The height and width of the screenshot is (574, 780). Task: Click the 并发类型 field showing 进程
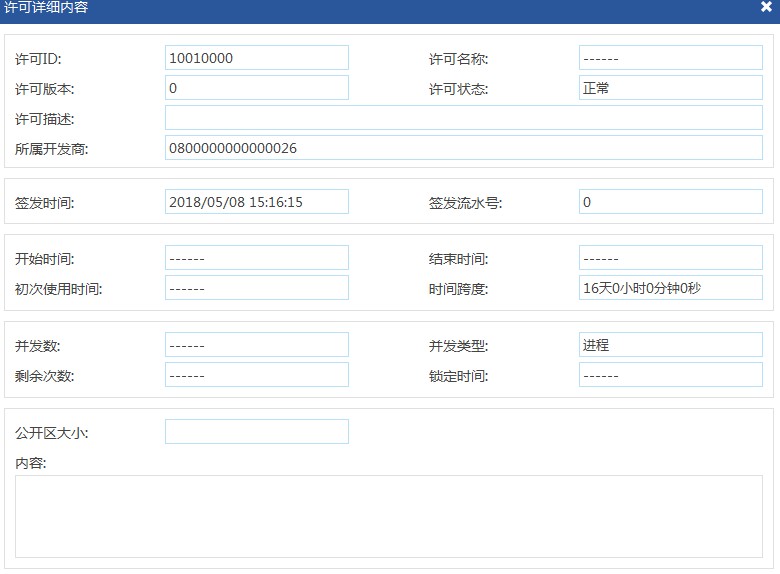pos(670,345)
